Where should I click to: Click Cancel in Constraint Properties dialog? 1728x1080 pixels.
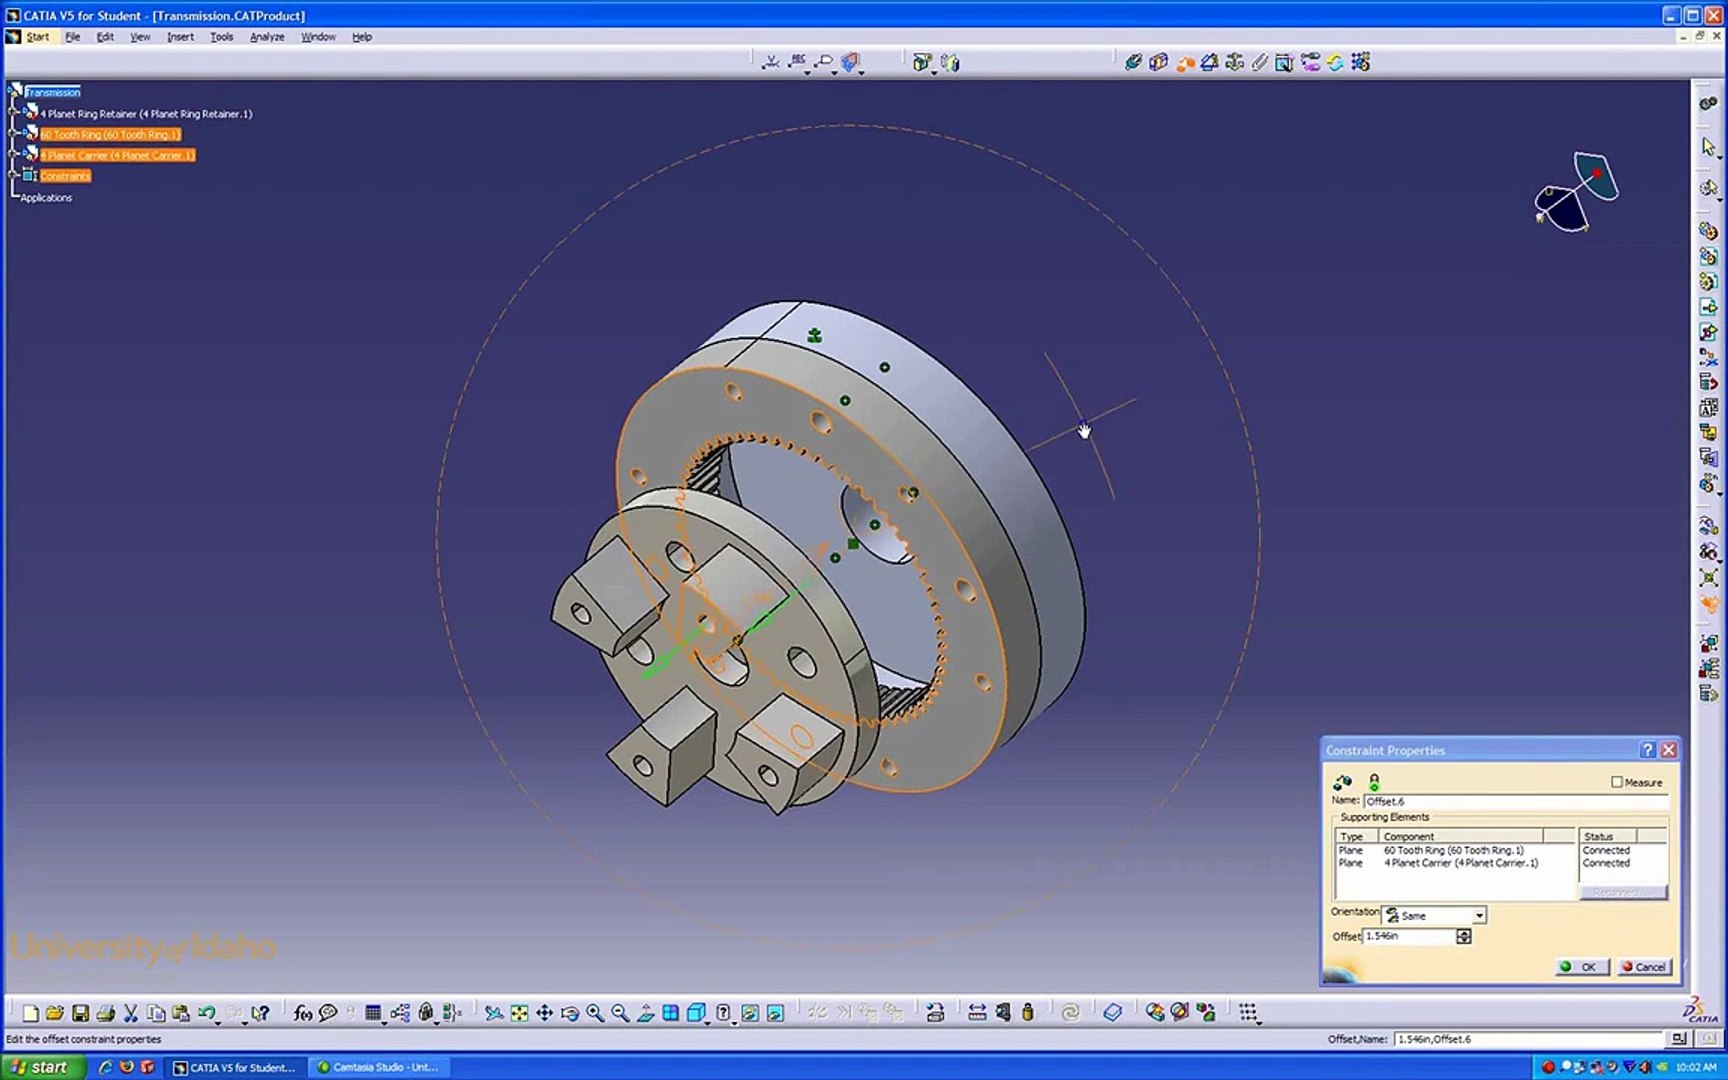pyautogui.click(x=1644, y=967)
